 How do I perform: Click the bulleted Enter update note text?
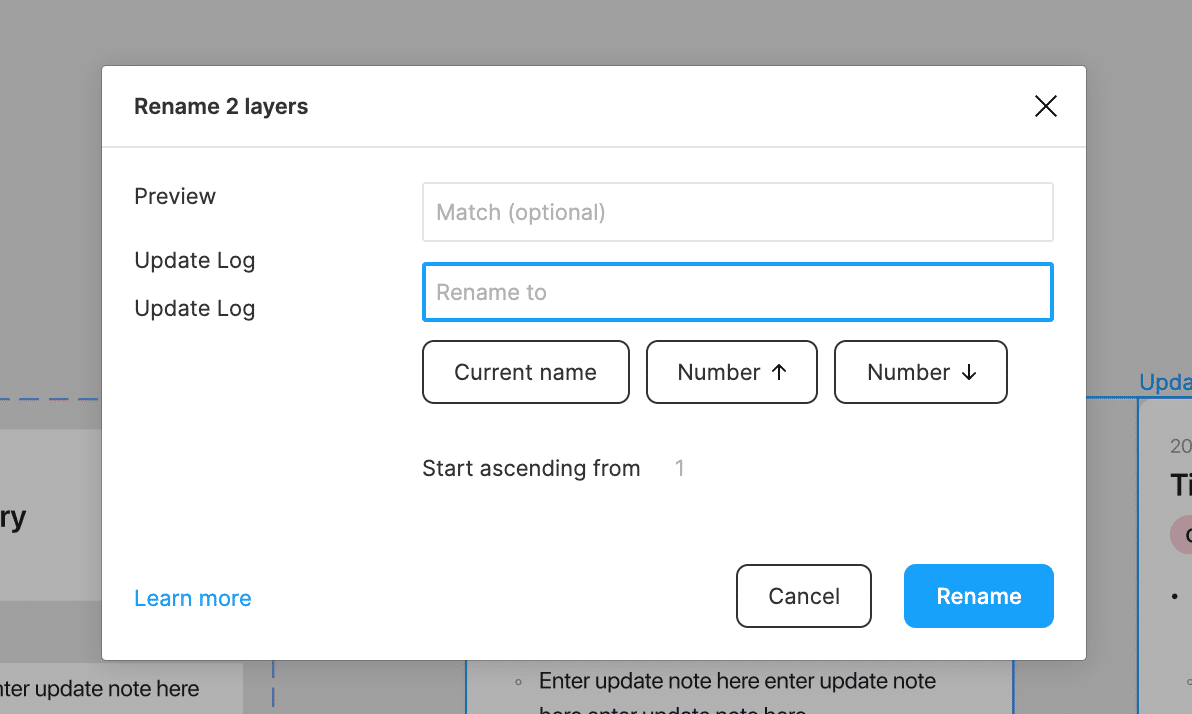point(737,682)
